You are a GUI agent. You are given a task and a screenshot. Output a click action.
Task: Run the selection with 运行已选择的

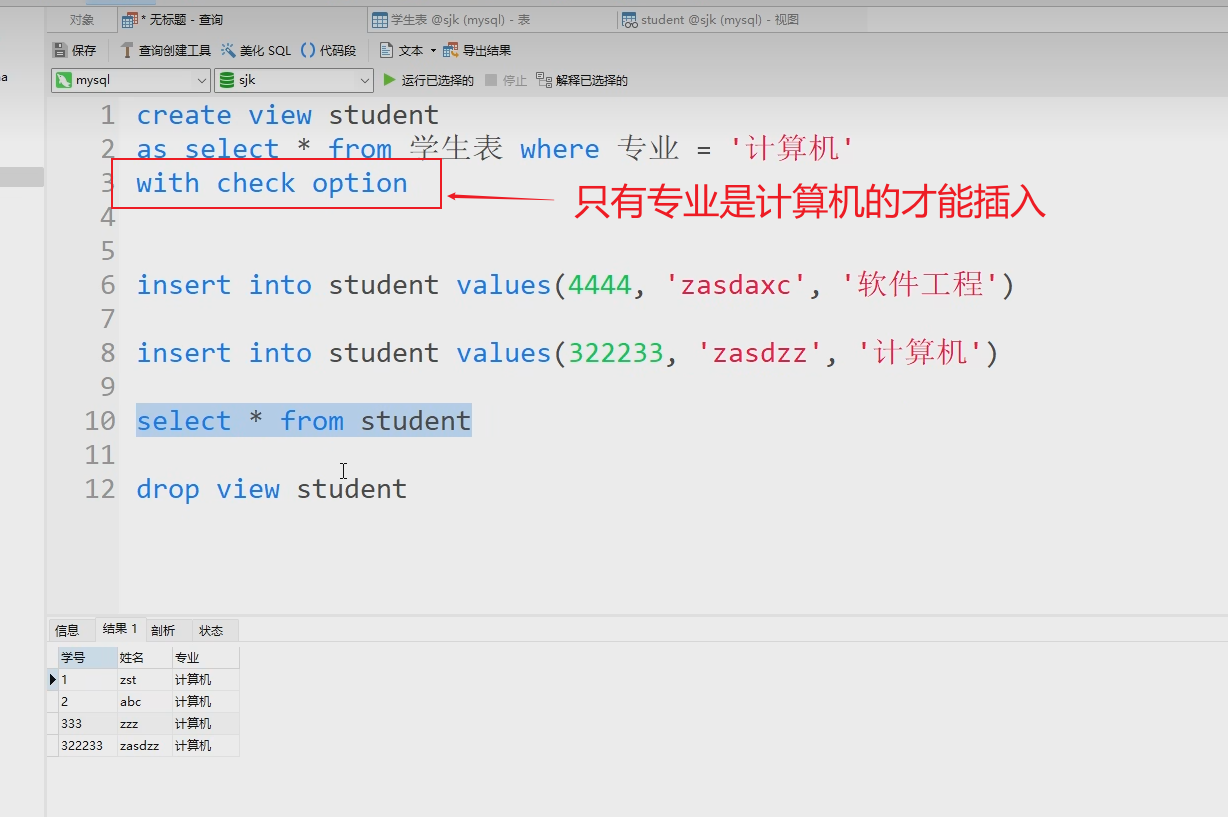coord(429,80)
